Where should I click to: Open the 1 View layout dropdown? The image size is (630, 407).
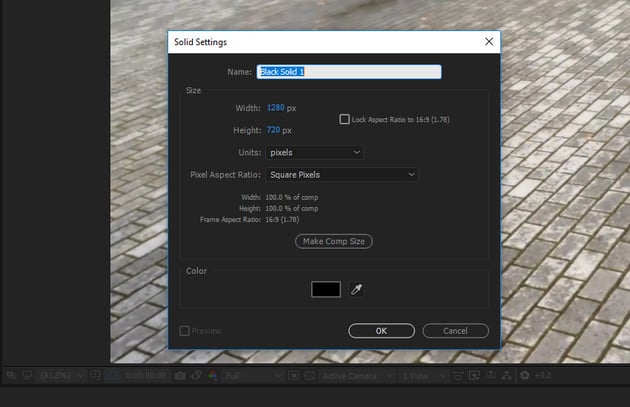423,376
